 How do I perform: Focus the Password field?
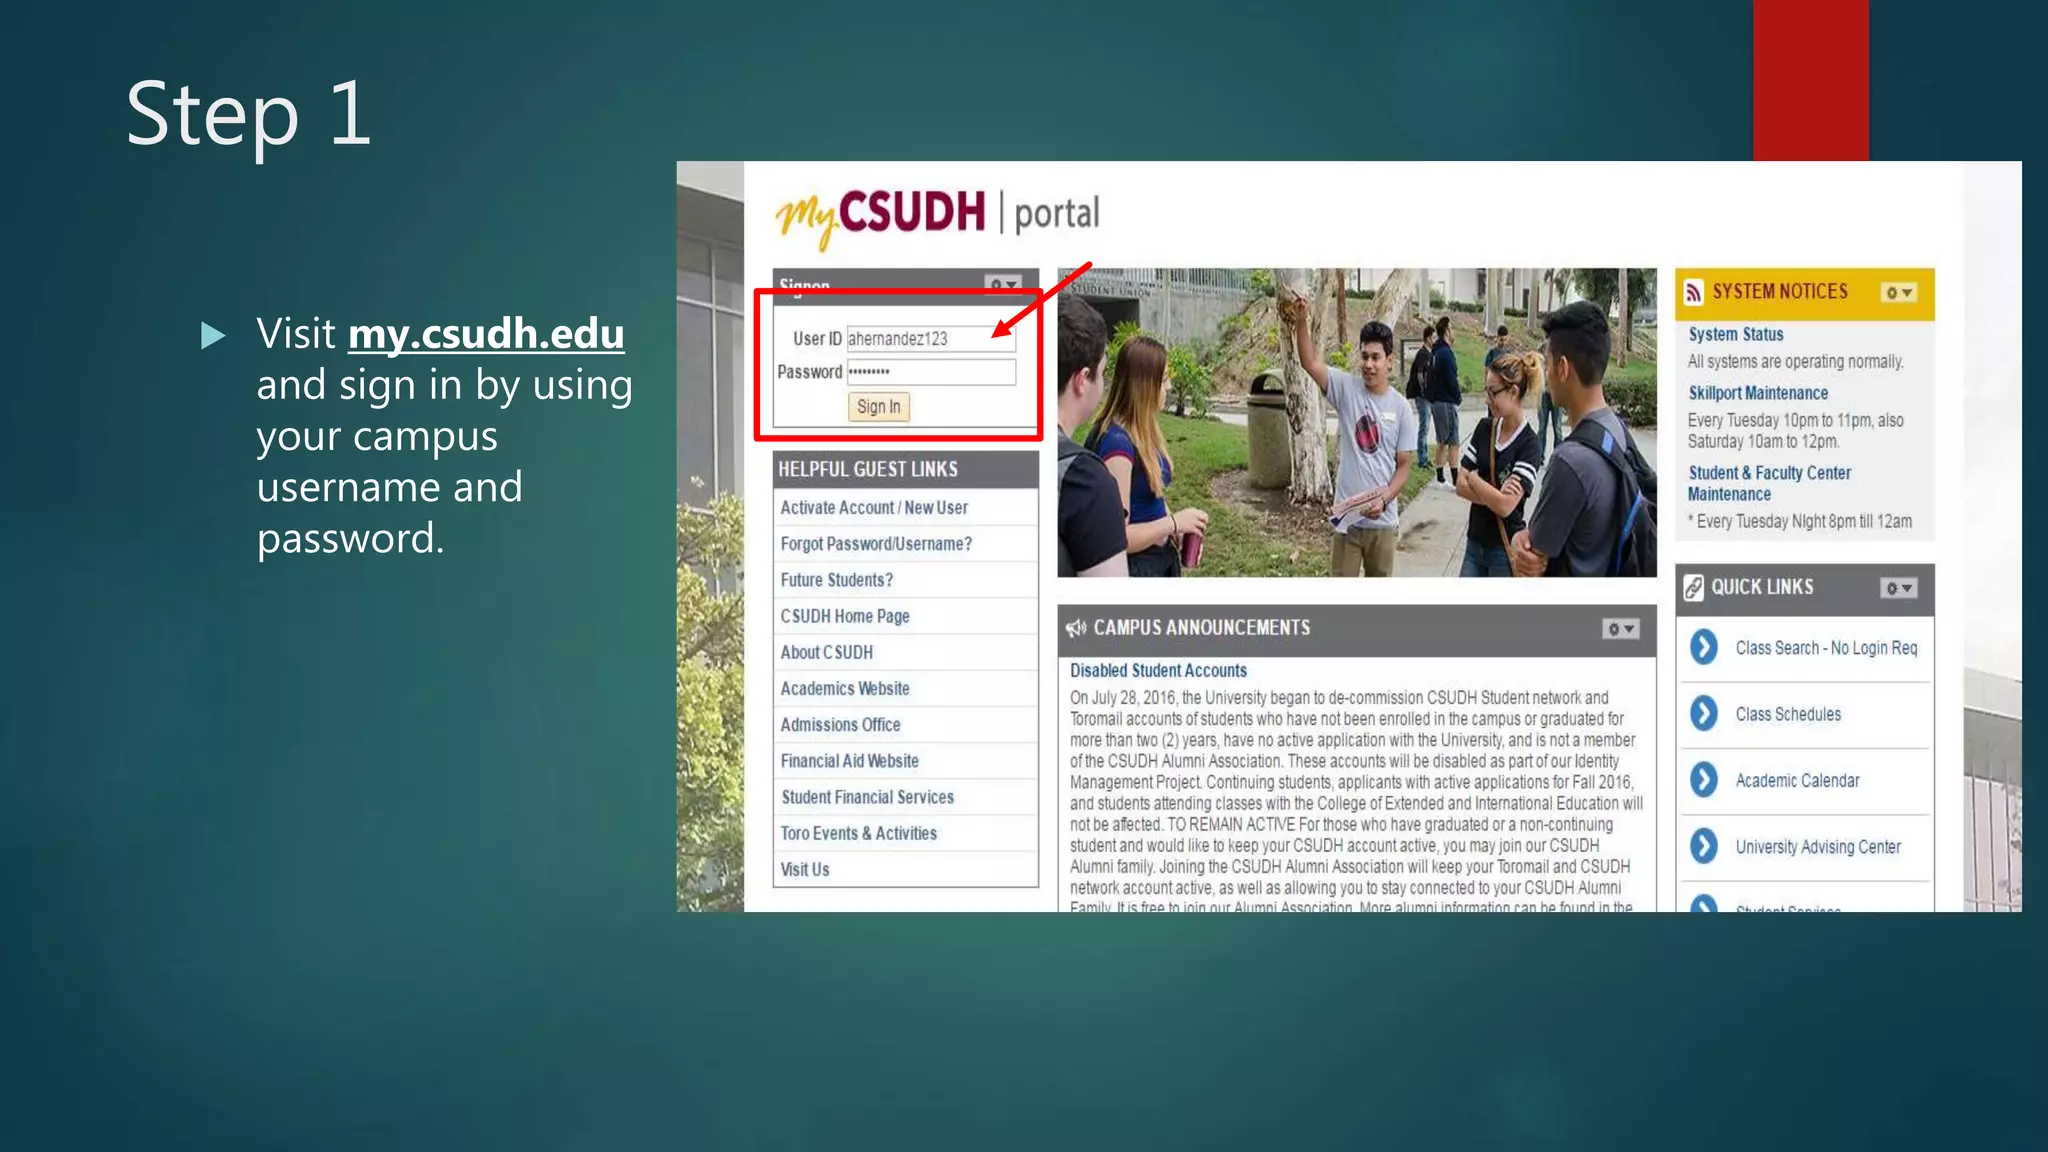[x=930, y=372]
